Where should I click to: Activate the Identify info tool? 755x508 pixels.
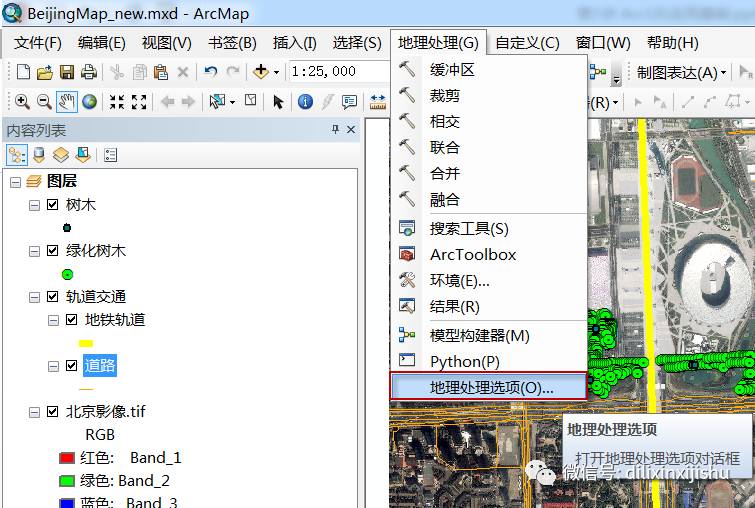tap(305, 102)
